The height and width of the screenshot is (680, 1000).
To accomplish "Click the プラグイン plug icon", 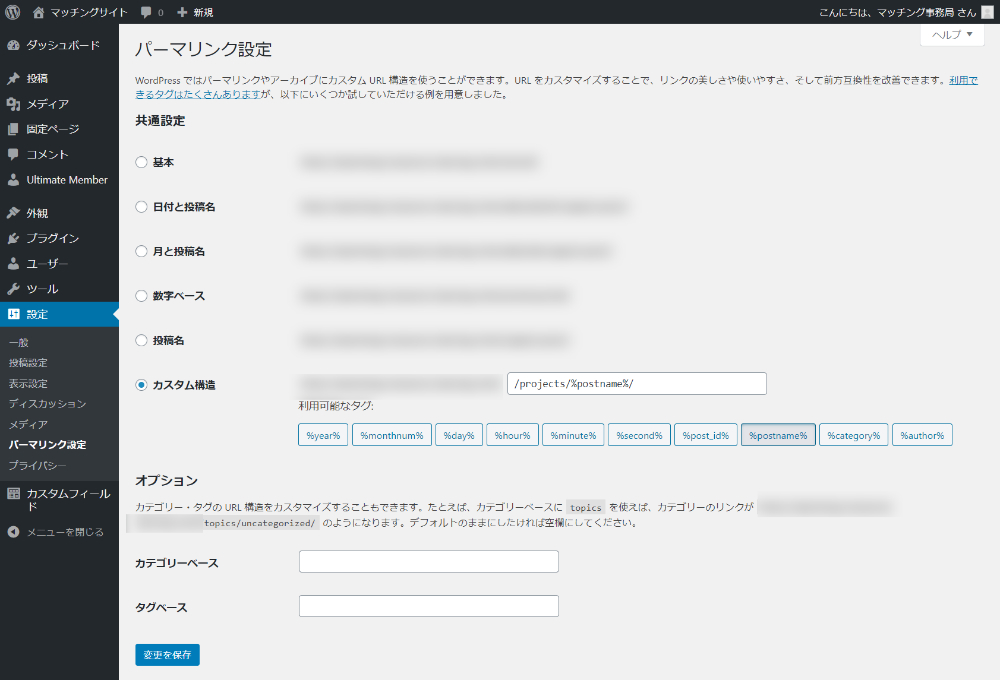I will click(13, 238).
